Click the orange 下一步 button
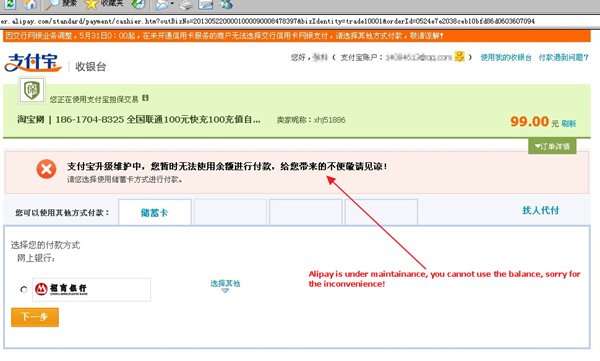Image resolution: width=600 pixels, height=361 pixels. pos(35,317)
